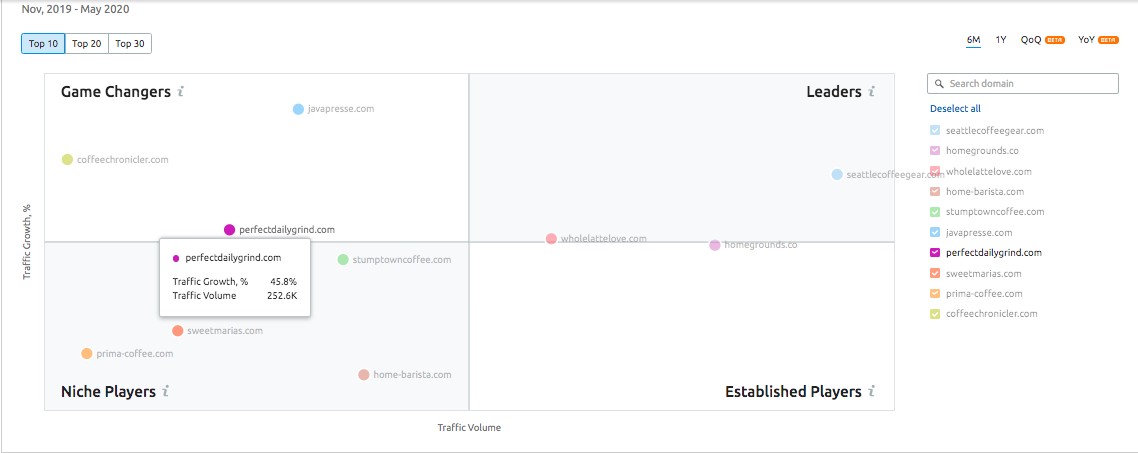Click the Search domain field
This screenshot has height=453, width=1138.
1023,83
